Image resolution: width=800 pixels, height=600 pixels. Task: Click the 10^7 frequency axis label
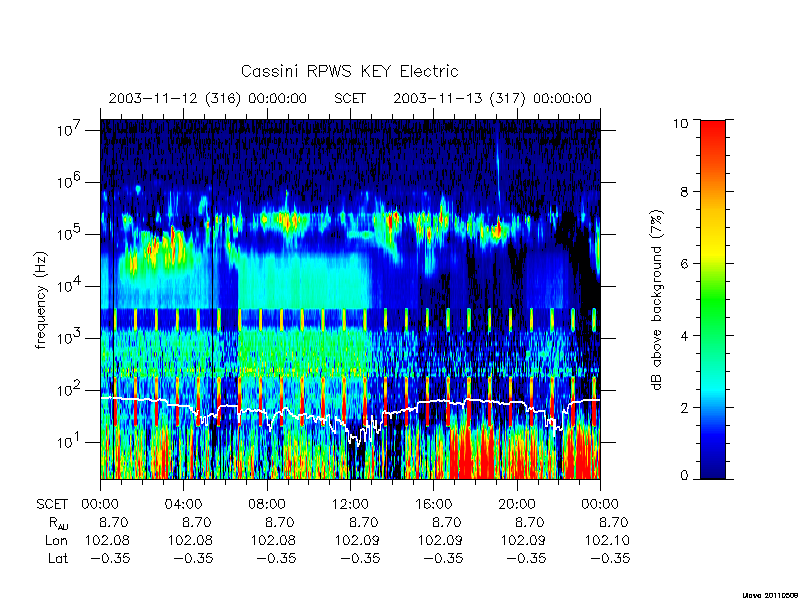pos(68,128)
